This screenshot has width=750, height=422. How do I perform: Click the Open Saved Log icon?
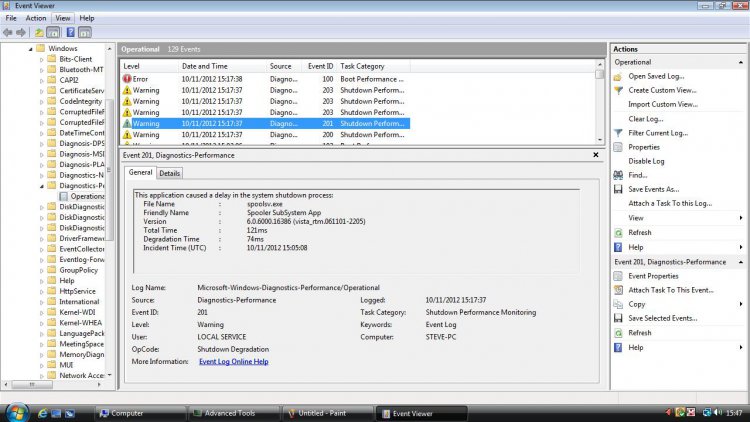point(618,77)
